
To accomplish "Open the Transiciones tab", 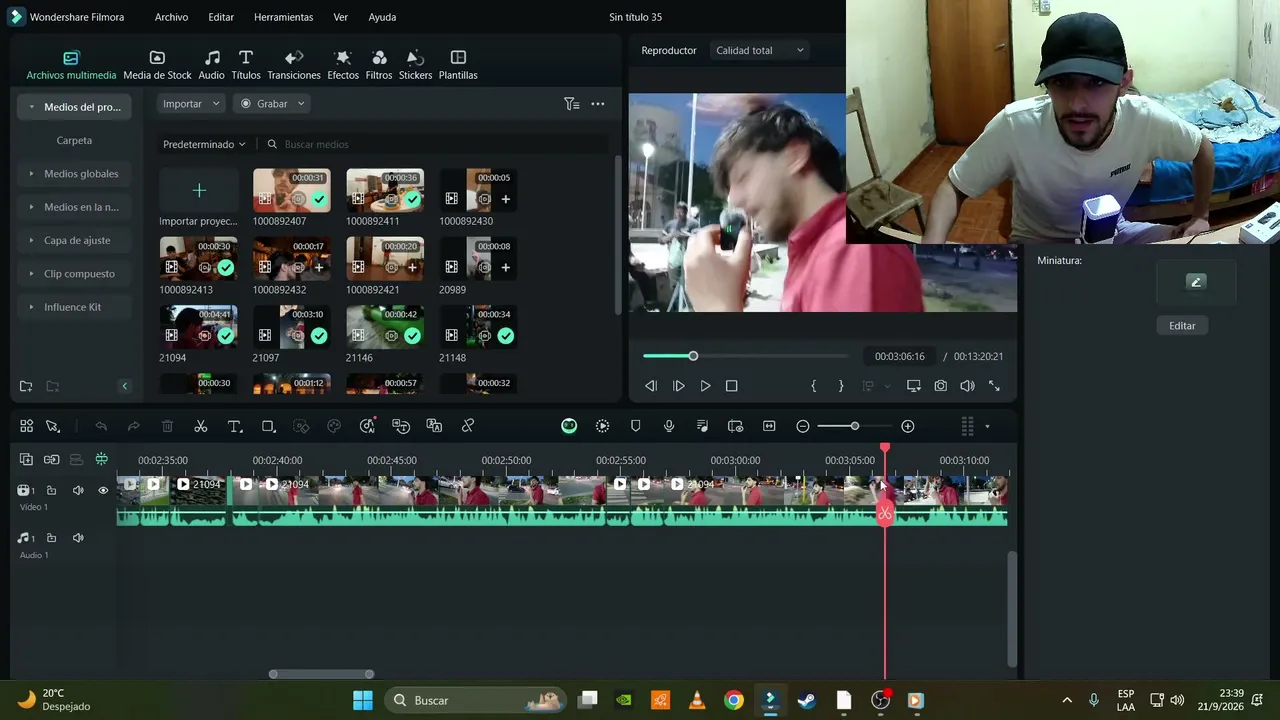I will [x=294, y=65].
